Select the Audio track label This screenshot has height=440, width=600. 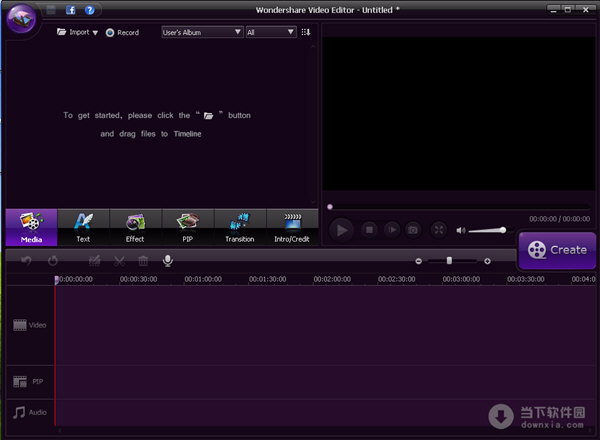tap(30, 412)
